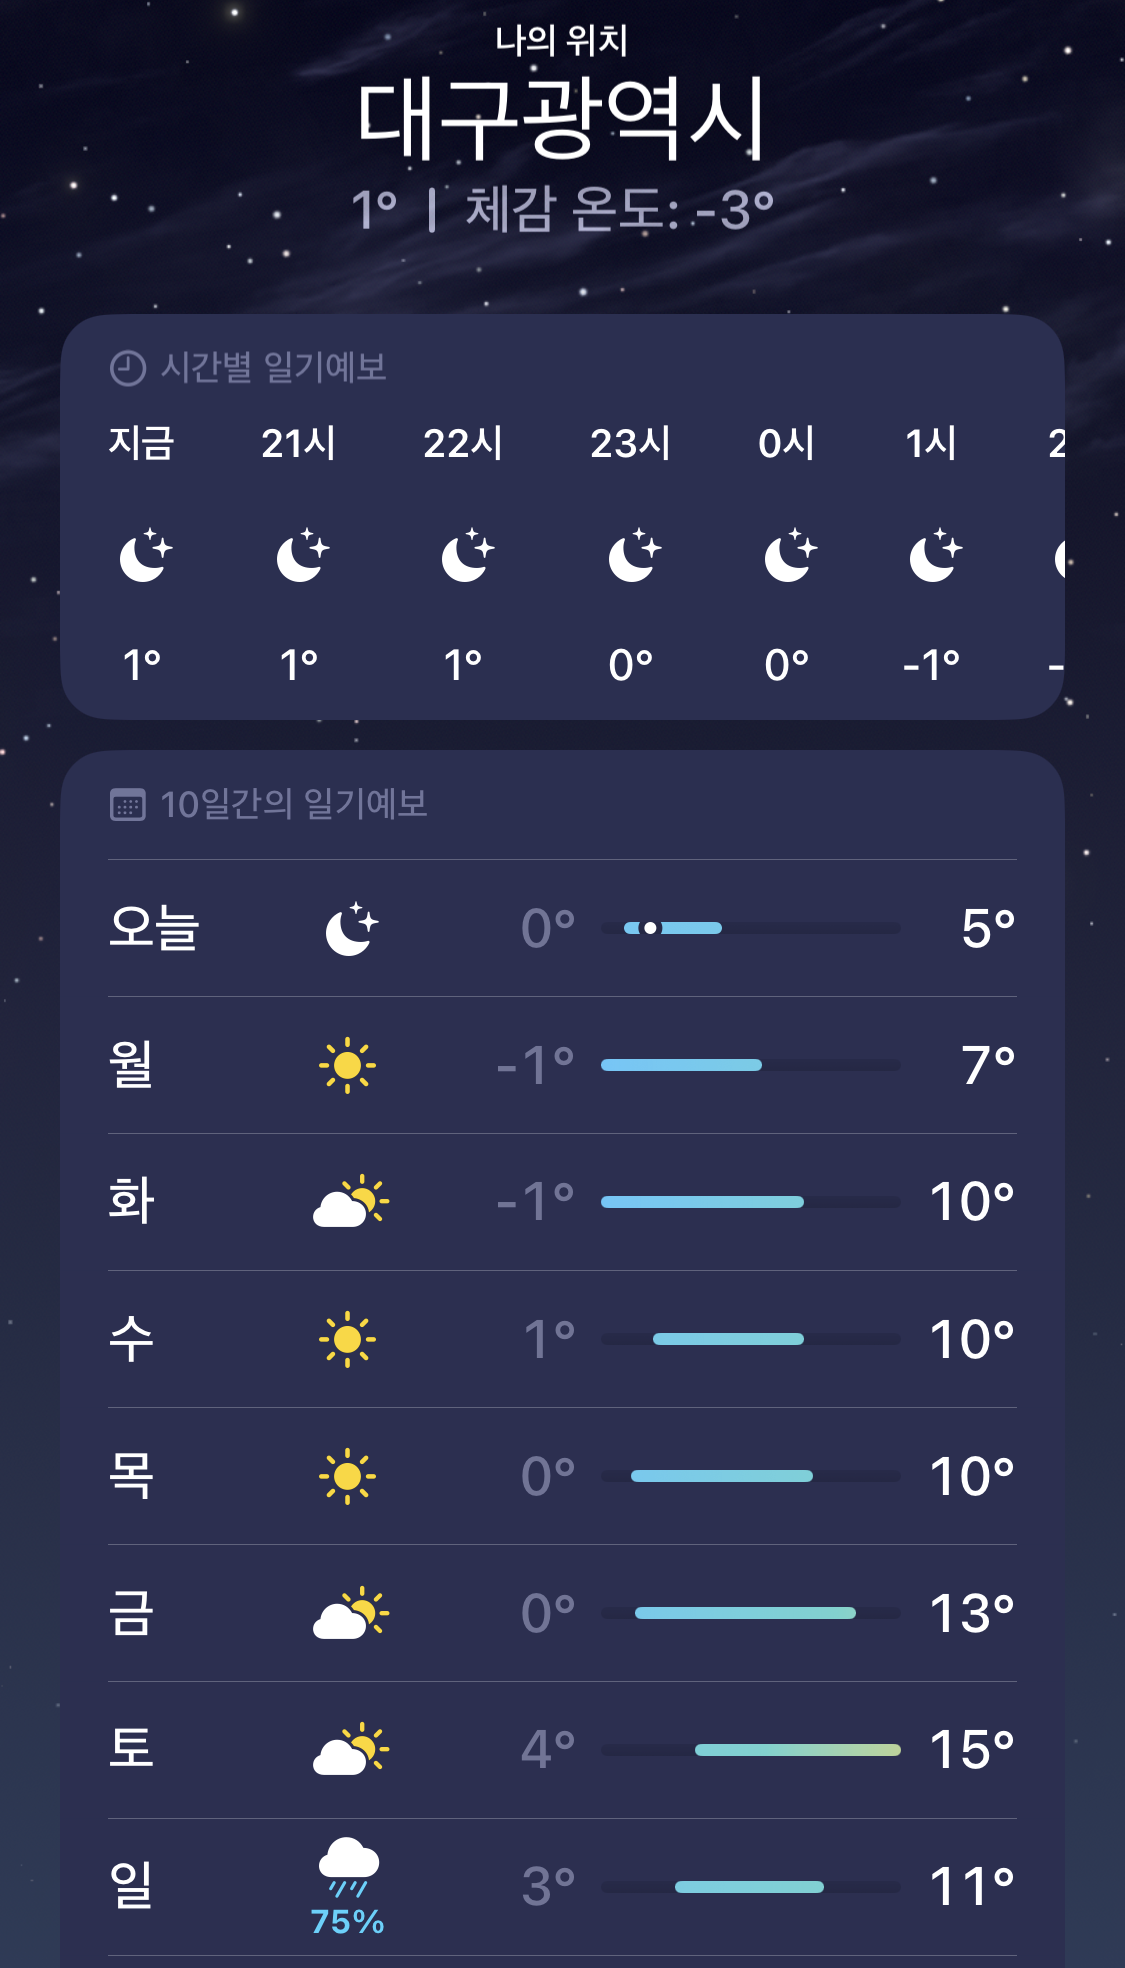Tap the rain cloud icon for 일
Viewport: 1125px width, 1968px height.
click(x=348, y=1867)
